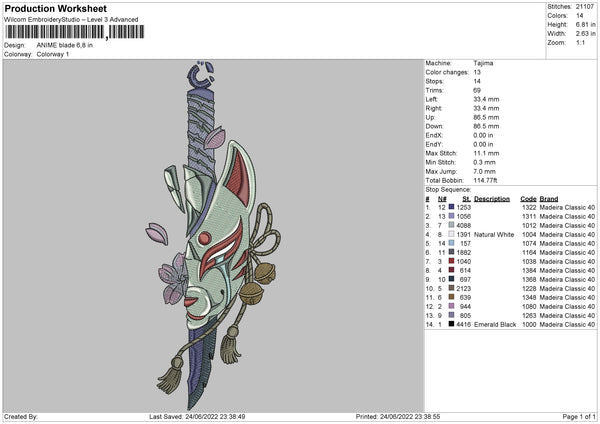This screenshot has width=600, height=424.
Task: Select the navy swatch for thread 697
Action: [452, 279]
